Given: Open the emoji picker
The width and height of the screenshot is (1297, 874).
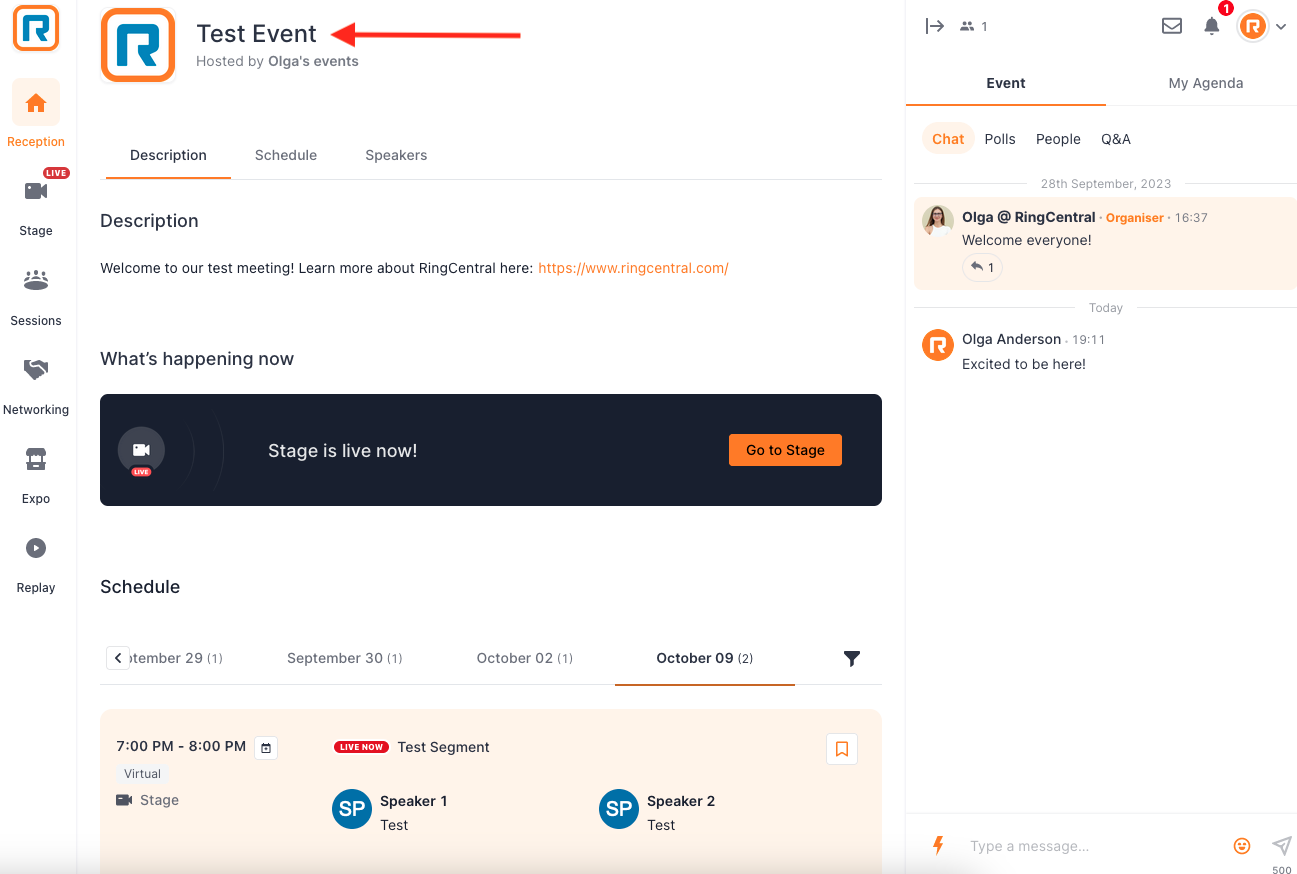Looking at the screenshot, I should tap(1242, 846).
